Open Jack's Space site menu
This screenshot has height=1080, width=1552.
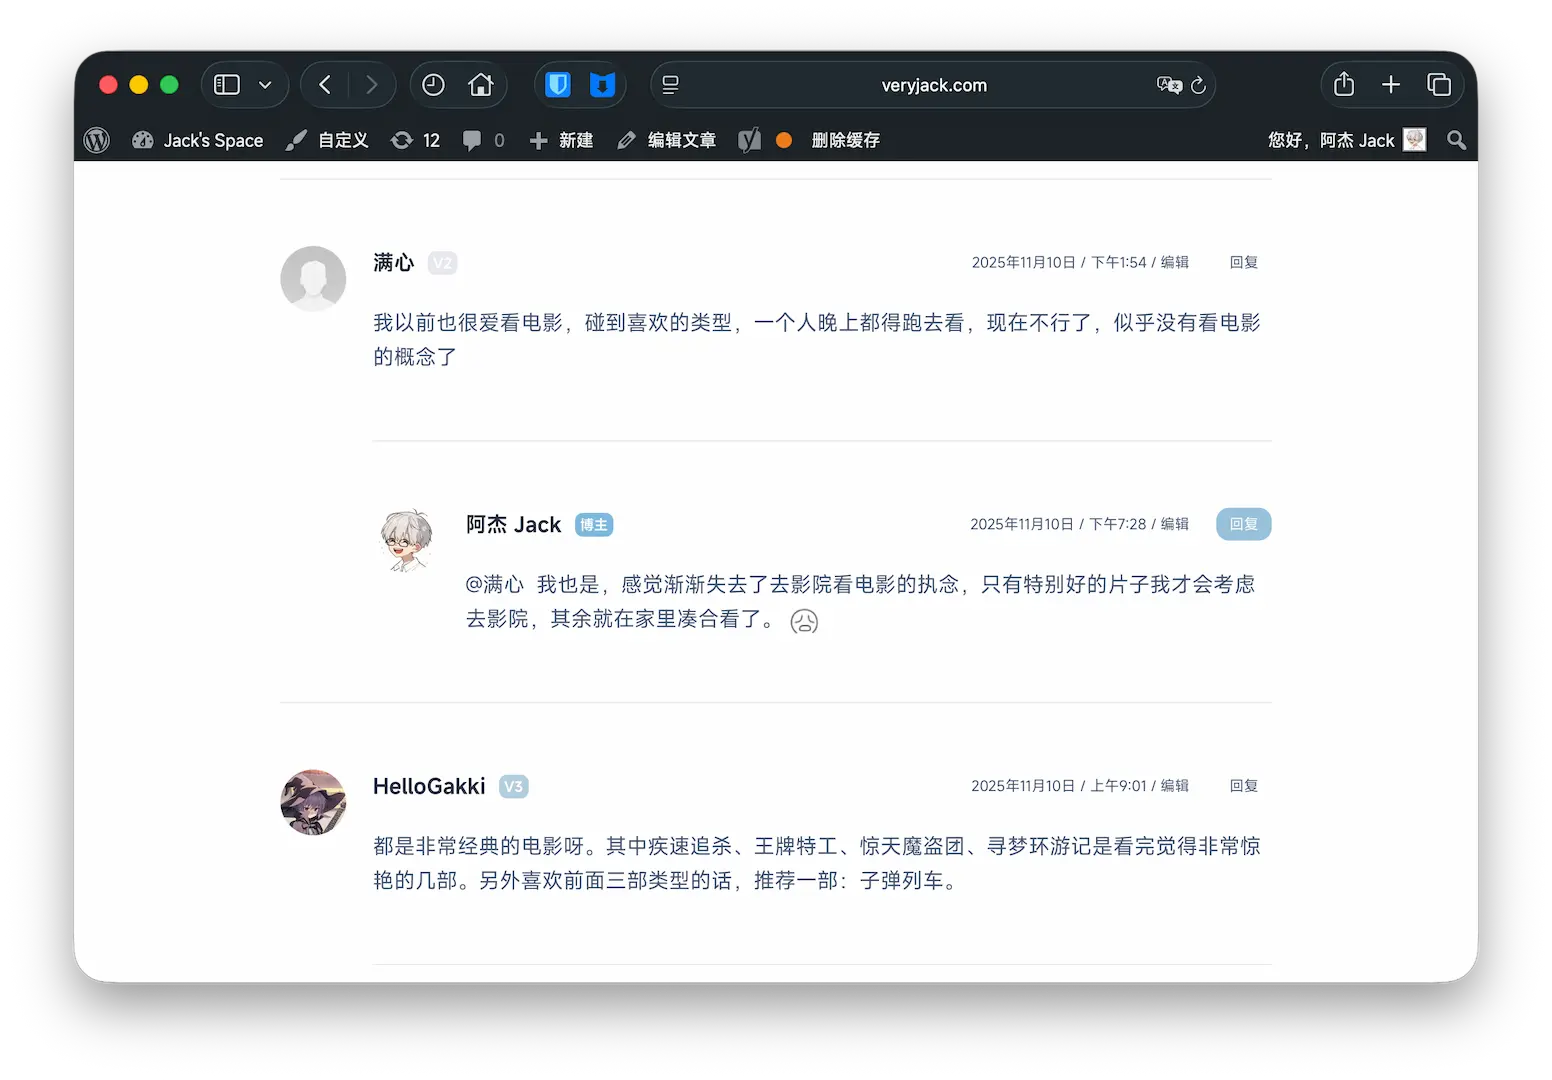(198, 140)
